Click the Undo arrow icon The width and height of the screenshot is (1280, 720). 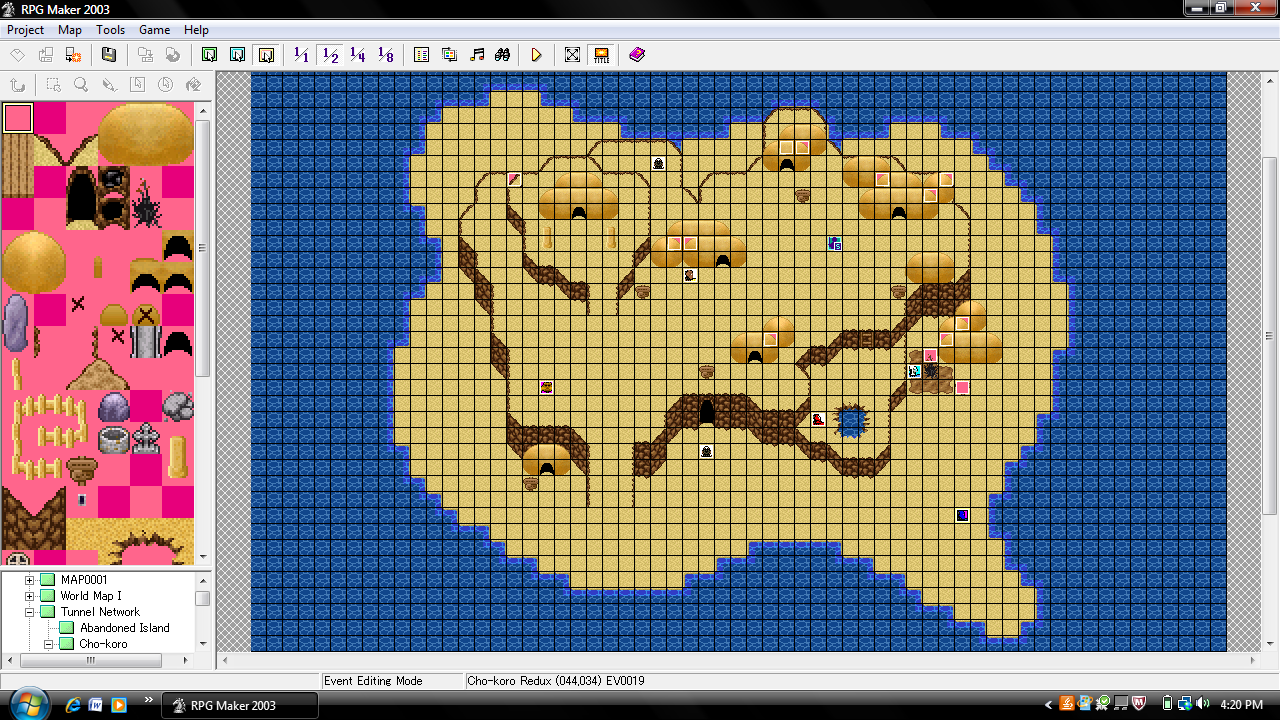tap(18, 85)
